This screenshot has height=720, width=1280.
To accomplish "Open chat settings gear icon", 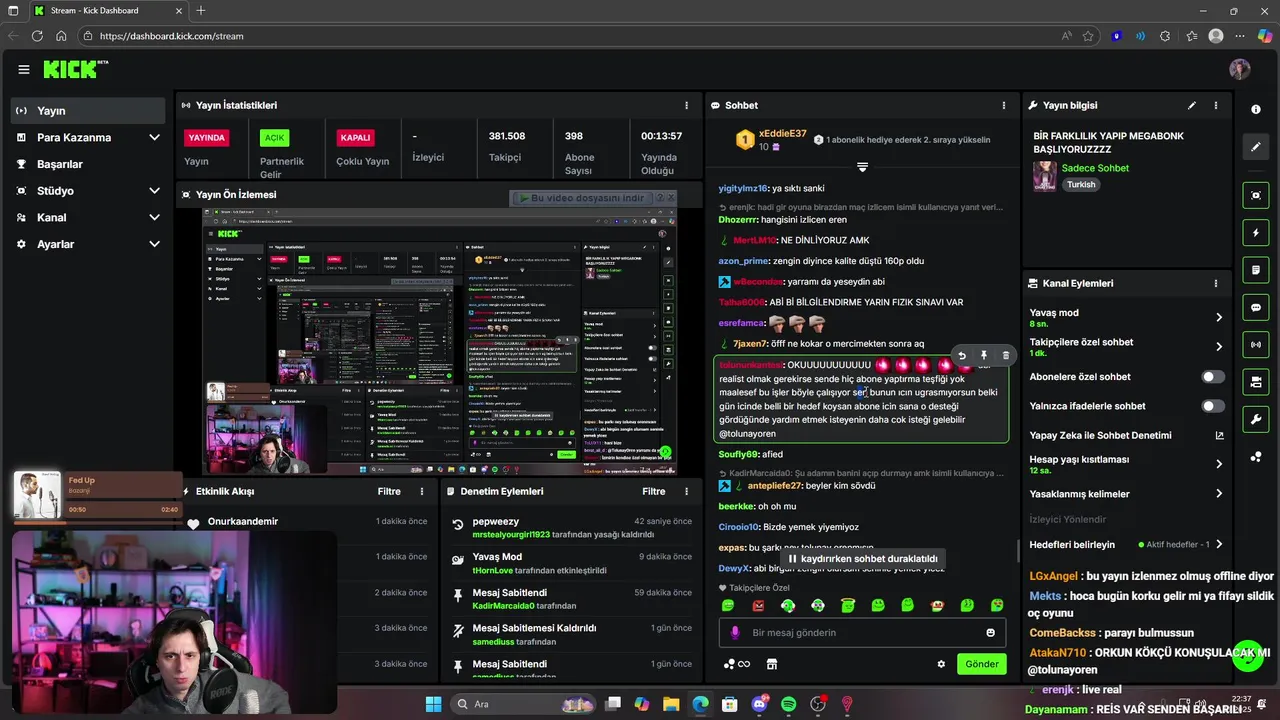I will (941, 664).
